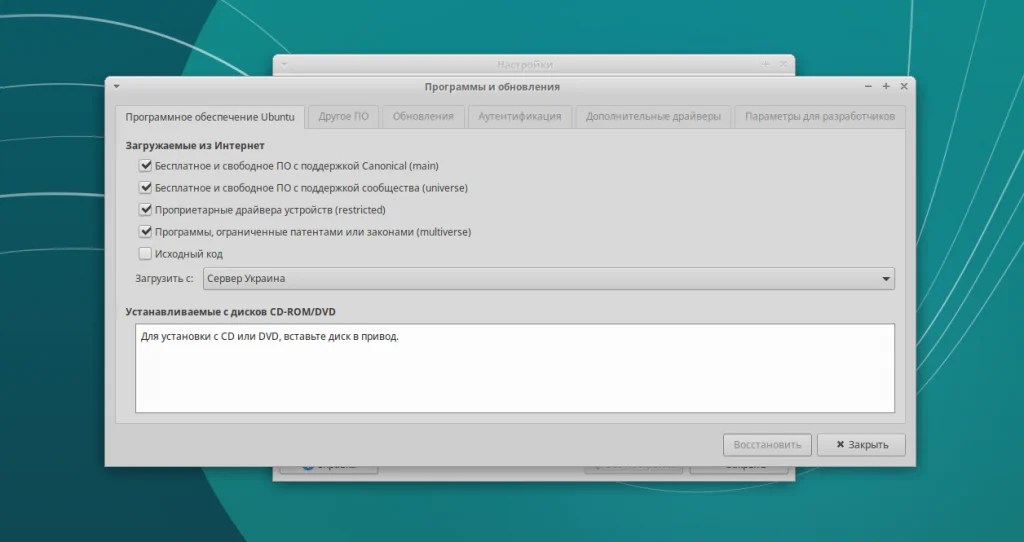
Task: Click inside the CD-ROM/DVD sources list
Action: pos(515,368)
